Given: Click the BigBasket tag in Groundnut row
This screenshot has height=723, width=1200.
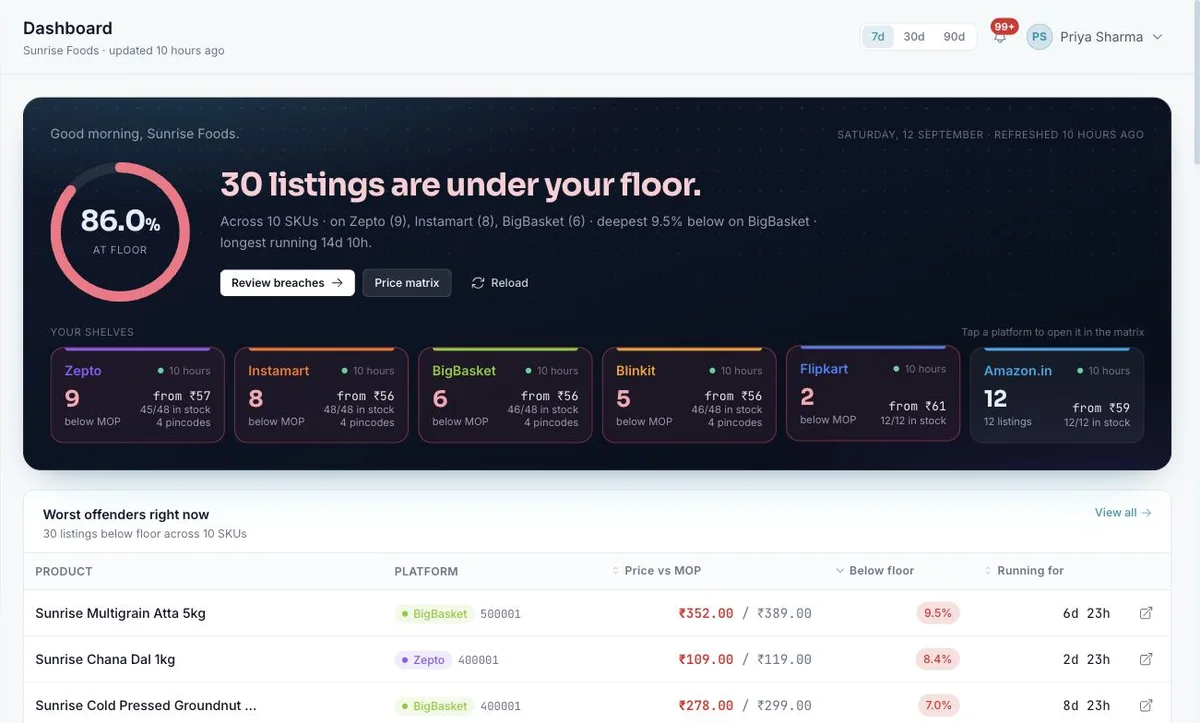Looking at the screenshot, I should [x=433, y=705].
